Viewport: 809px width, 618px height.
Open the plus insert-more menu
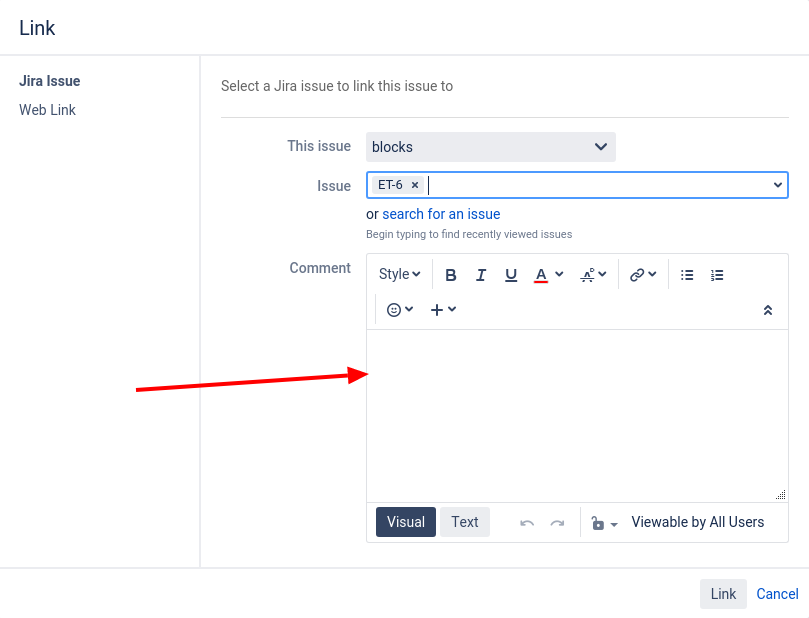pyautogui.click(x=443, y=310)
